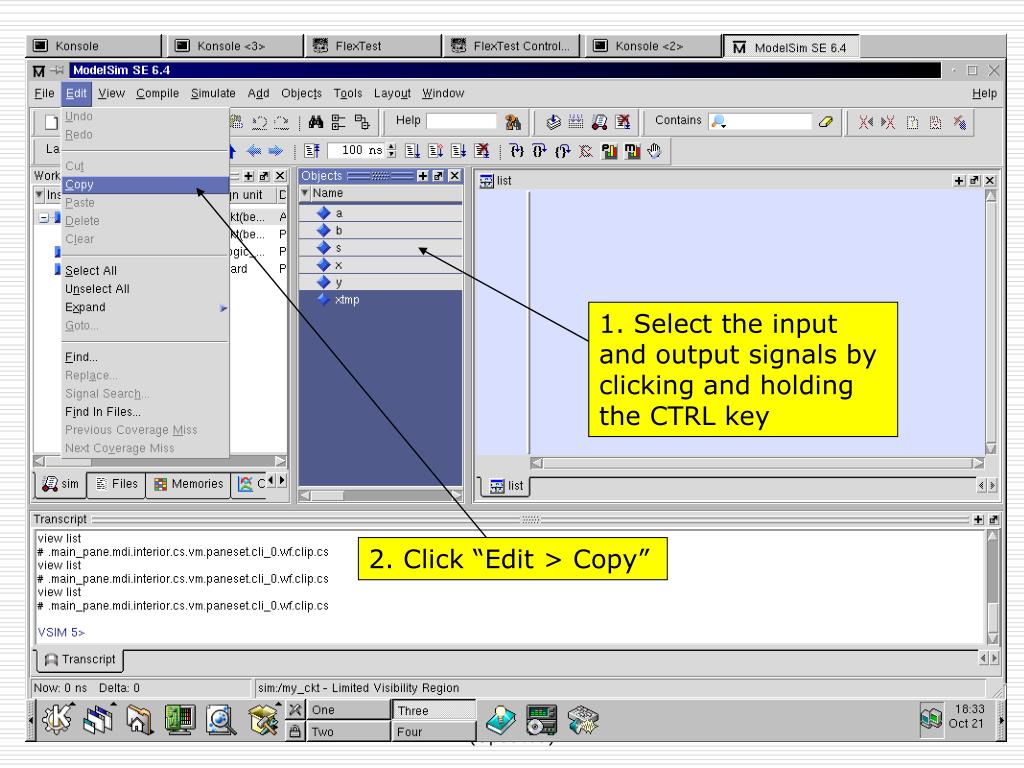Click the Compile All toolbar icon

coord(576,121)
